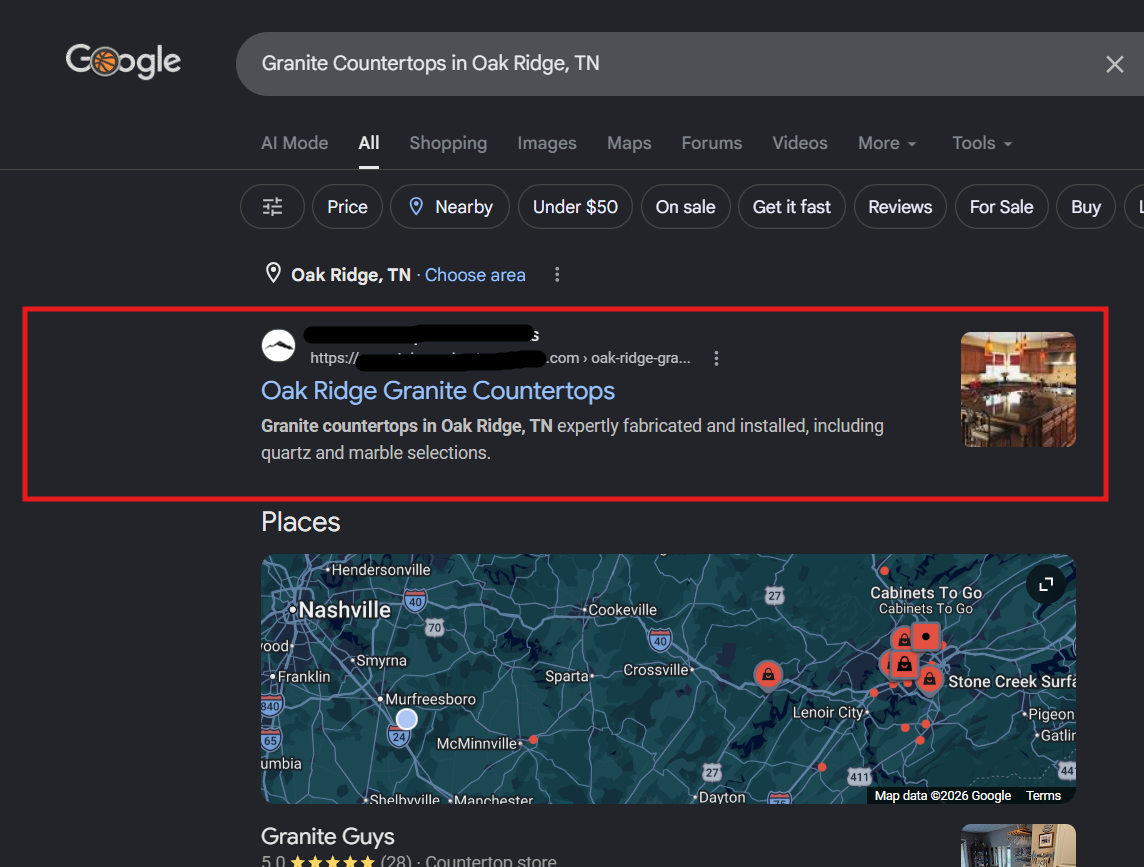
Task: Click the Terms link on the map
Action: coord(1043,795)
